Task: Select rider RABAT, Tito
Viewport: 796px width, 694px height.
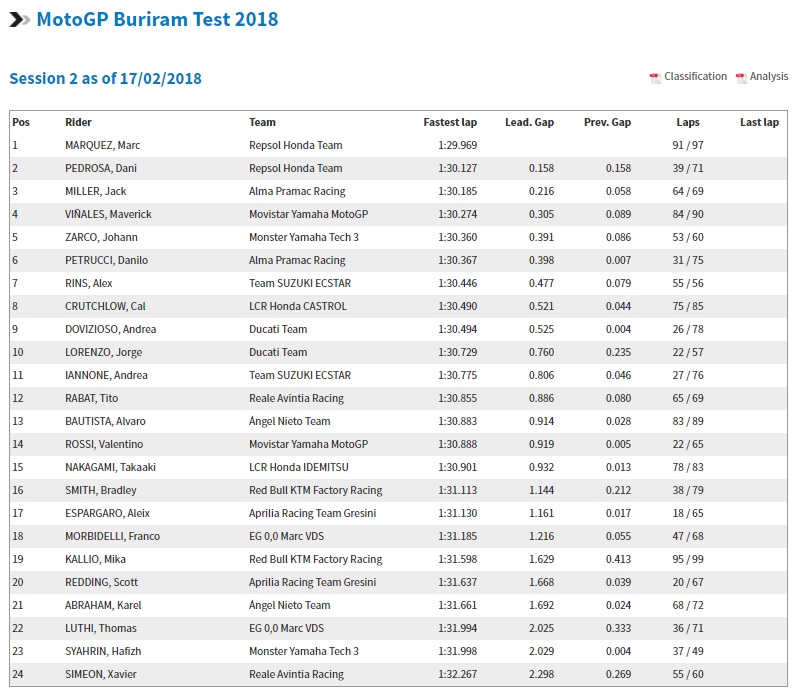Action: [x=91, y=398]
